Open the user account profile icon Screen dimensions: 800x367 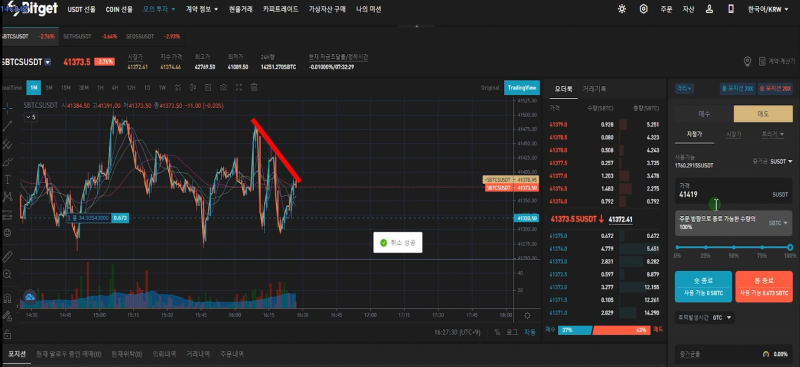coord(709,9)
